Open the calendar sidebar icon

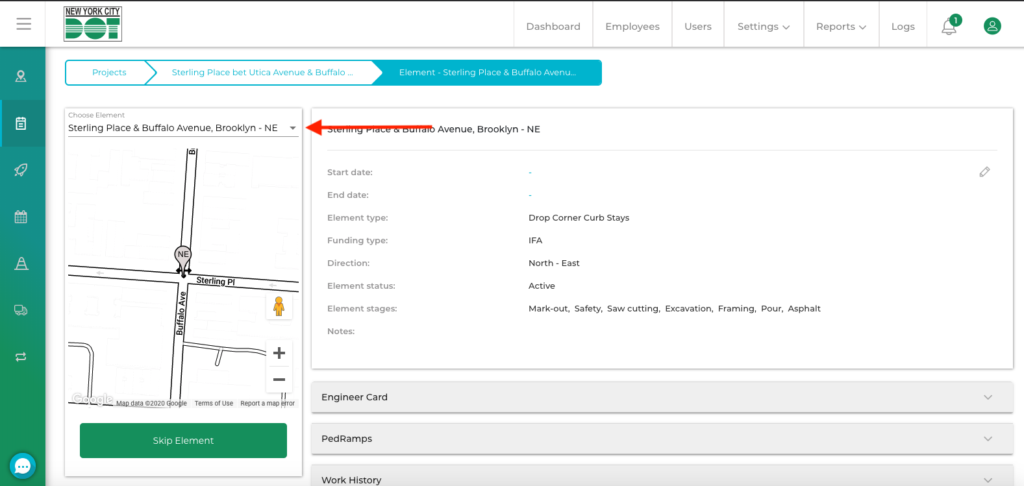21,217
